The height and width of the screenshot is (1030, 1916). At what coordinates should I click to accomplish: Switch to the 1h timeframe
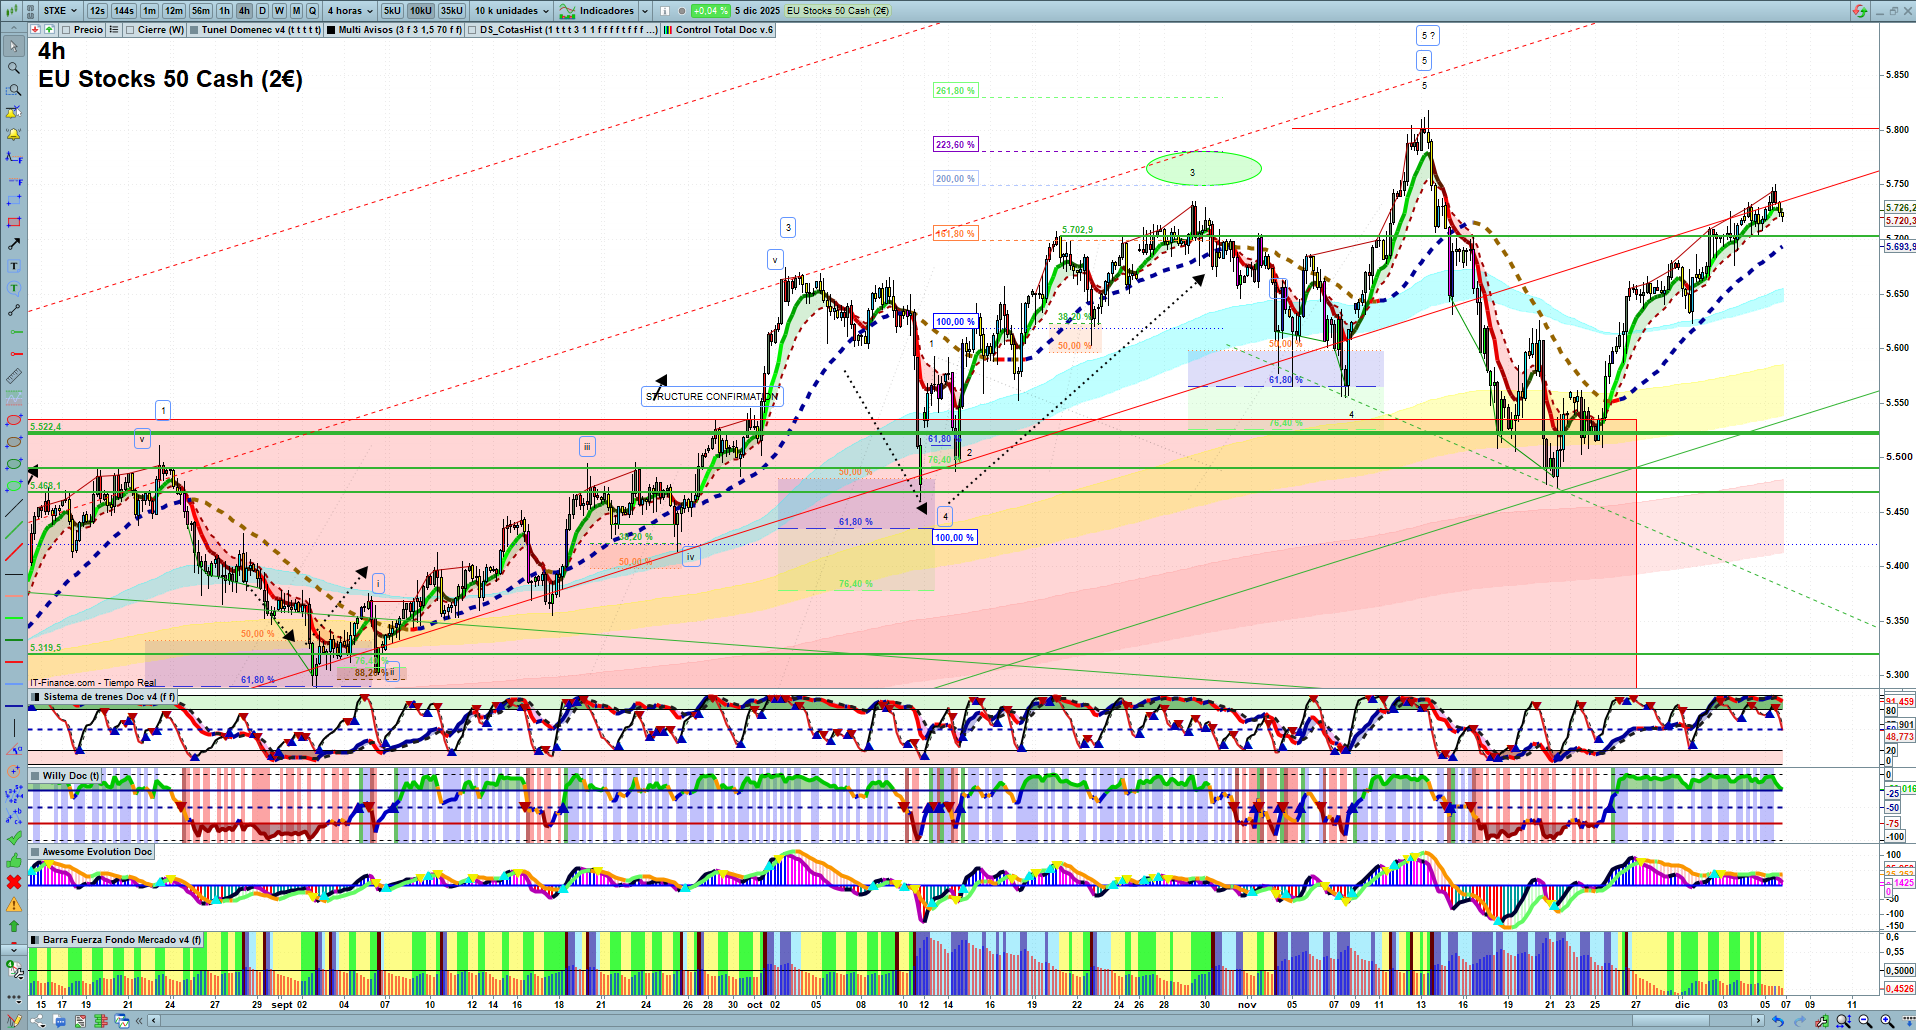tap(224, 11)
